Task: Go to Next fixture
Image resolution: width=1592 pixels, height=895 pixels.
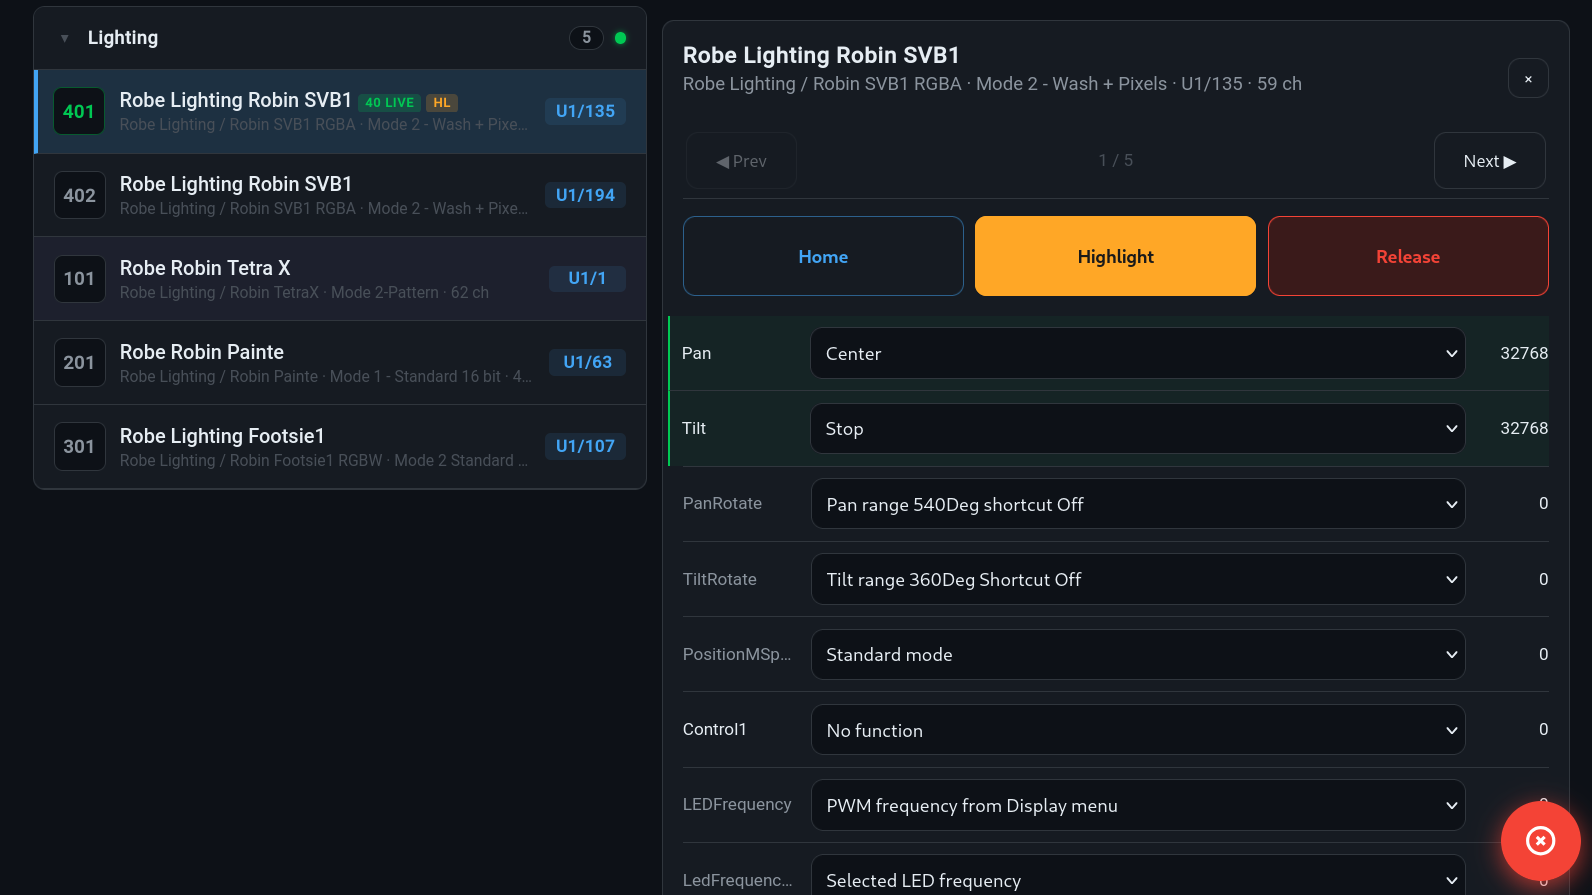Action: [x=1489, y=161]
